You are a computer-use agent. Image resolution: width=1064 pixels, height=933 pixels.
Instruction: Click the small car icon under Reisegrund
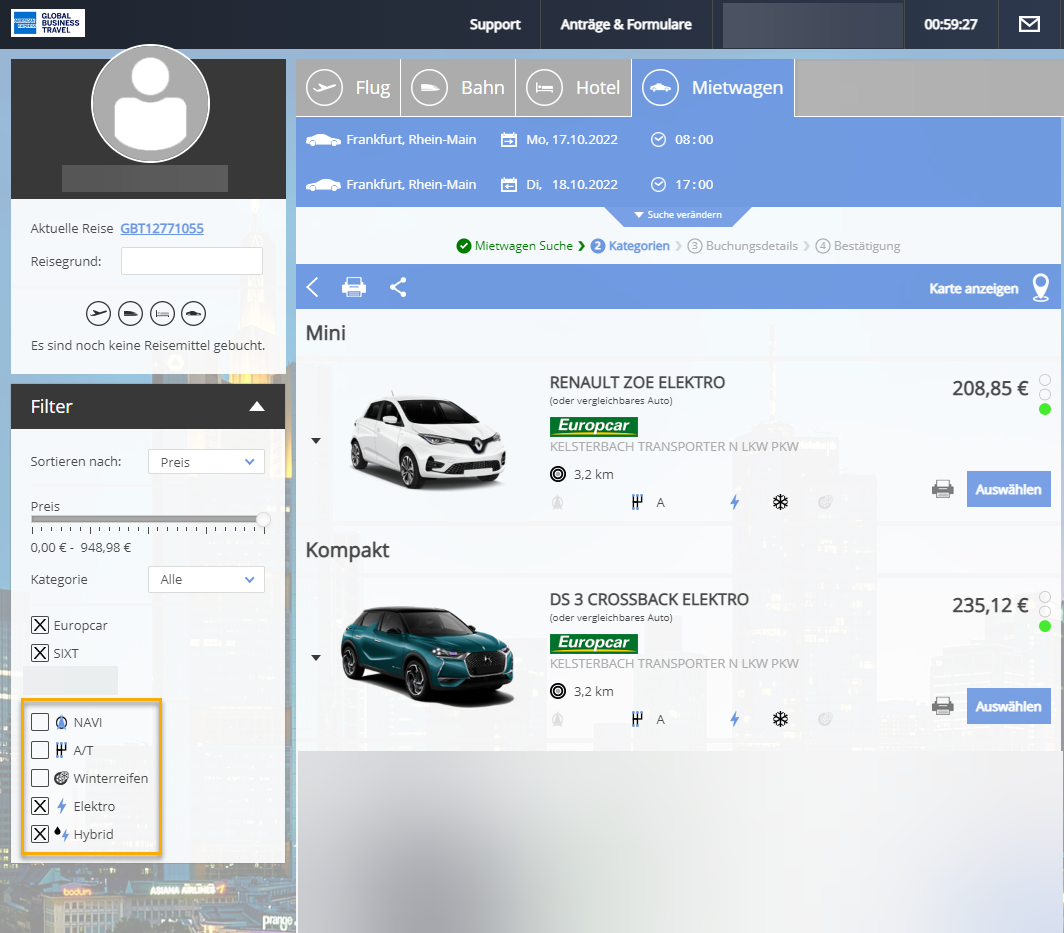point(193,313)
